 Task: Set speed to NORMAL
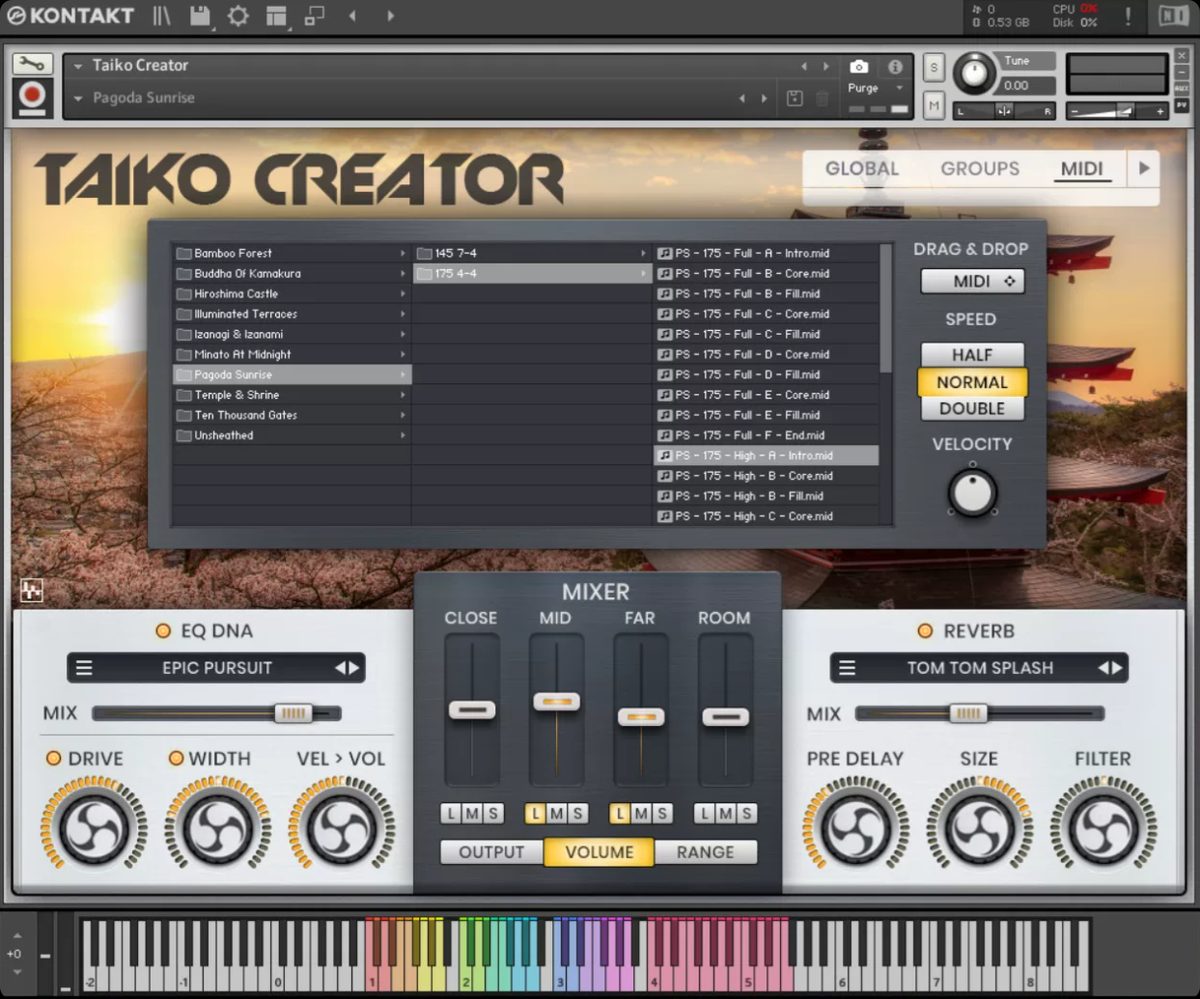tap(972, 382)
